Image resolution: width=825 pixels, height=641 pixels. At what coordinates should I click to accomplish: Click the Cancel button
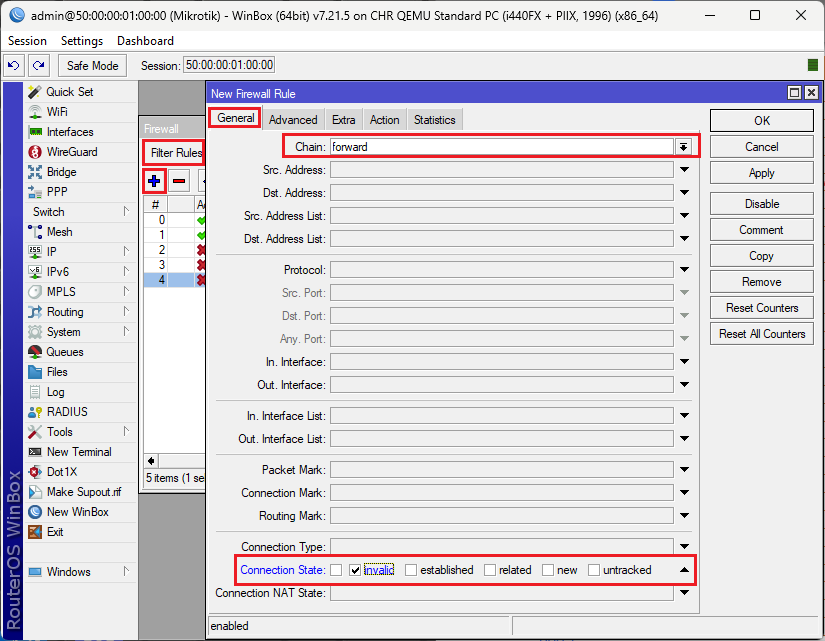762,147
